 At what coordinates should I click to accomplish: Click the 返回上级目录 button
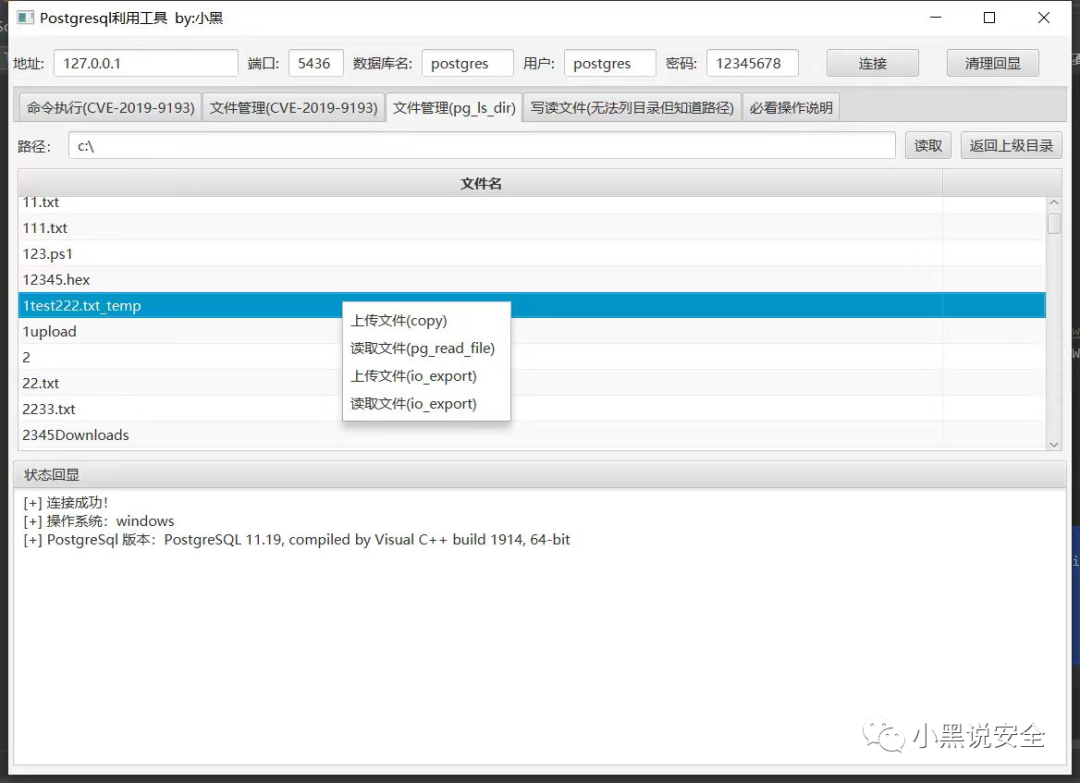coord(1011,145)
